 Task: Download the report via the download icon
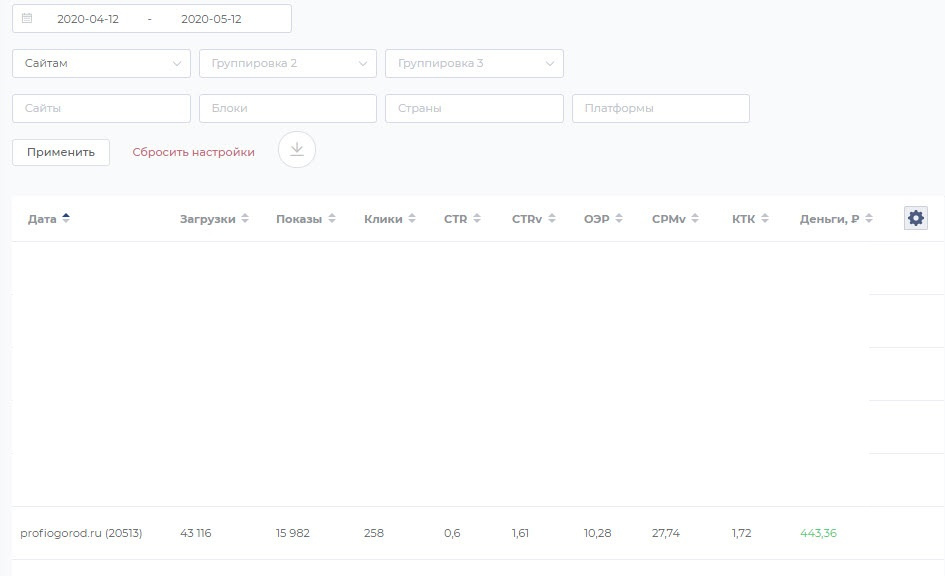(x=297, y=149)
